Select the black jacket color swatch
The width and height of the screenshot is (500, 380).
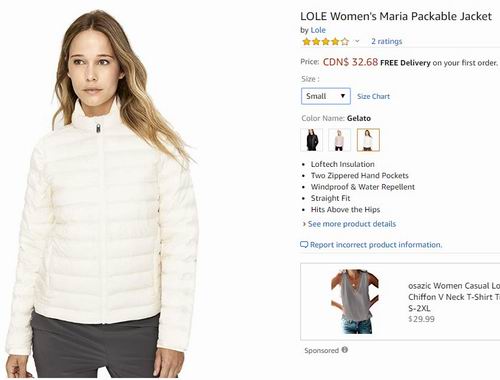coord(312,140)
